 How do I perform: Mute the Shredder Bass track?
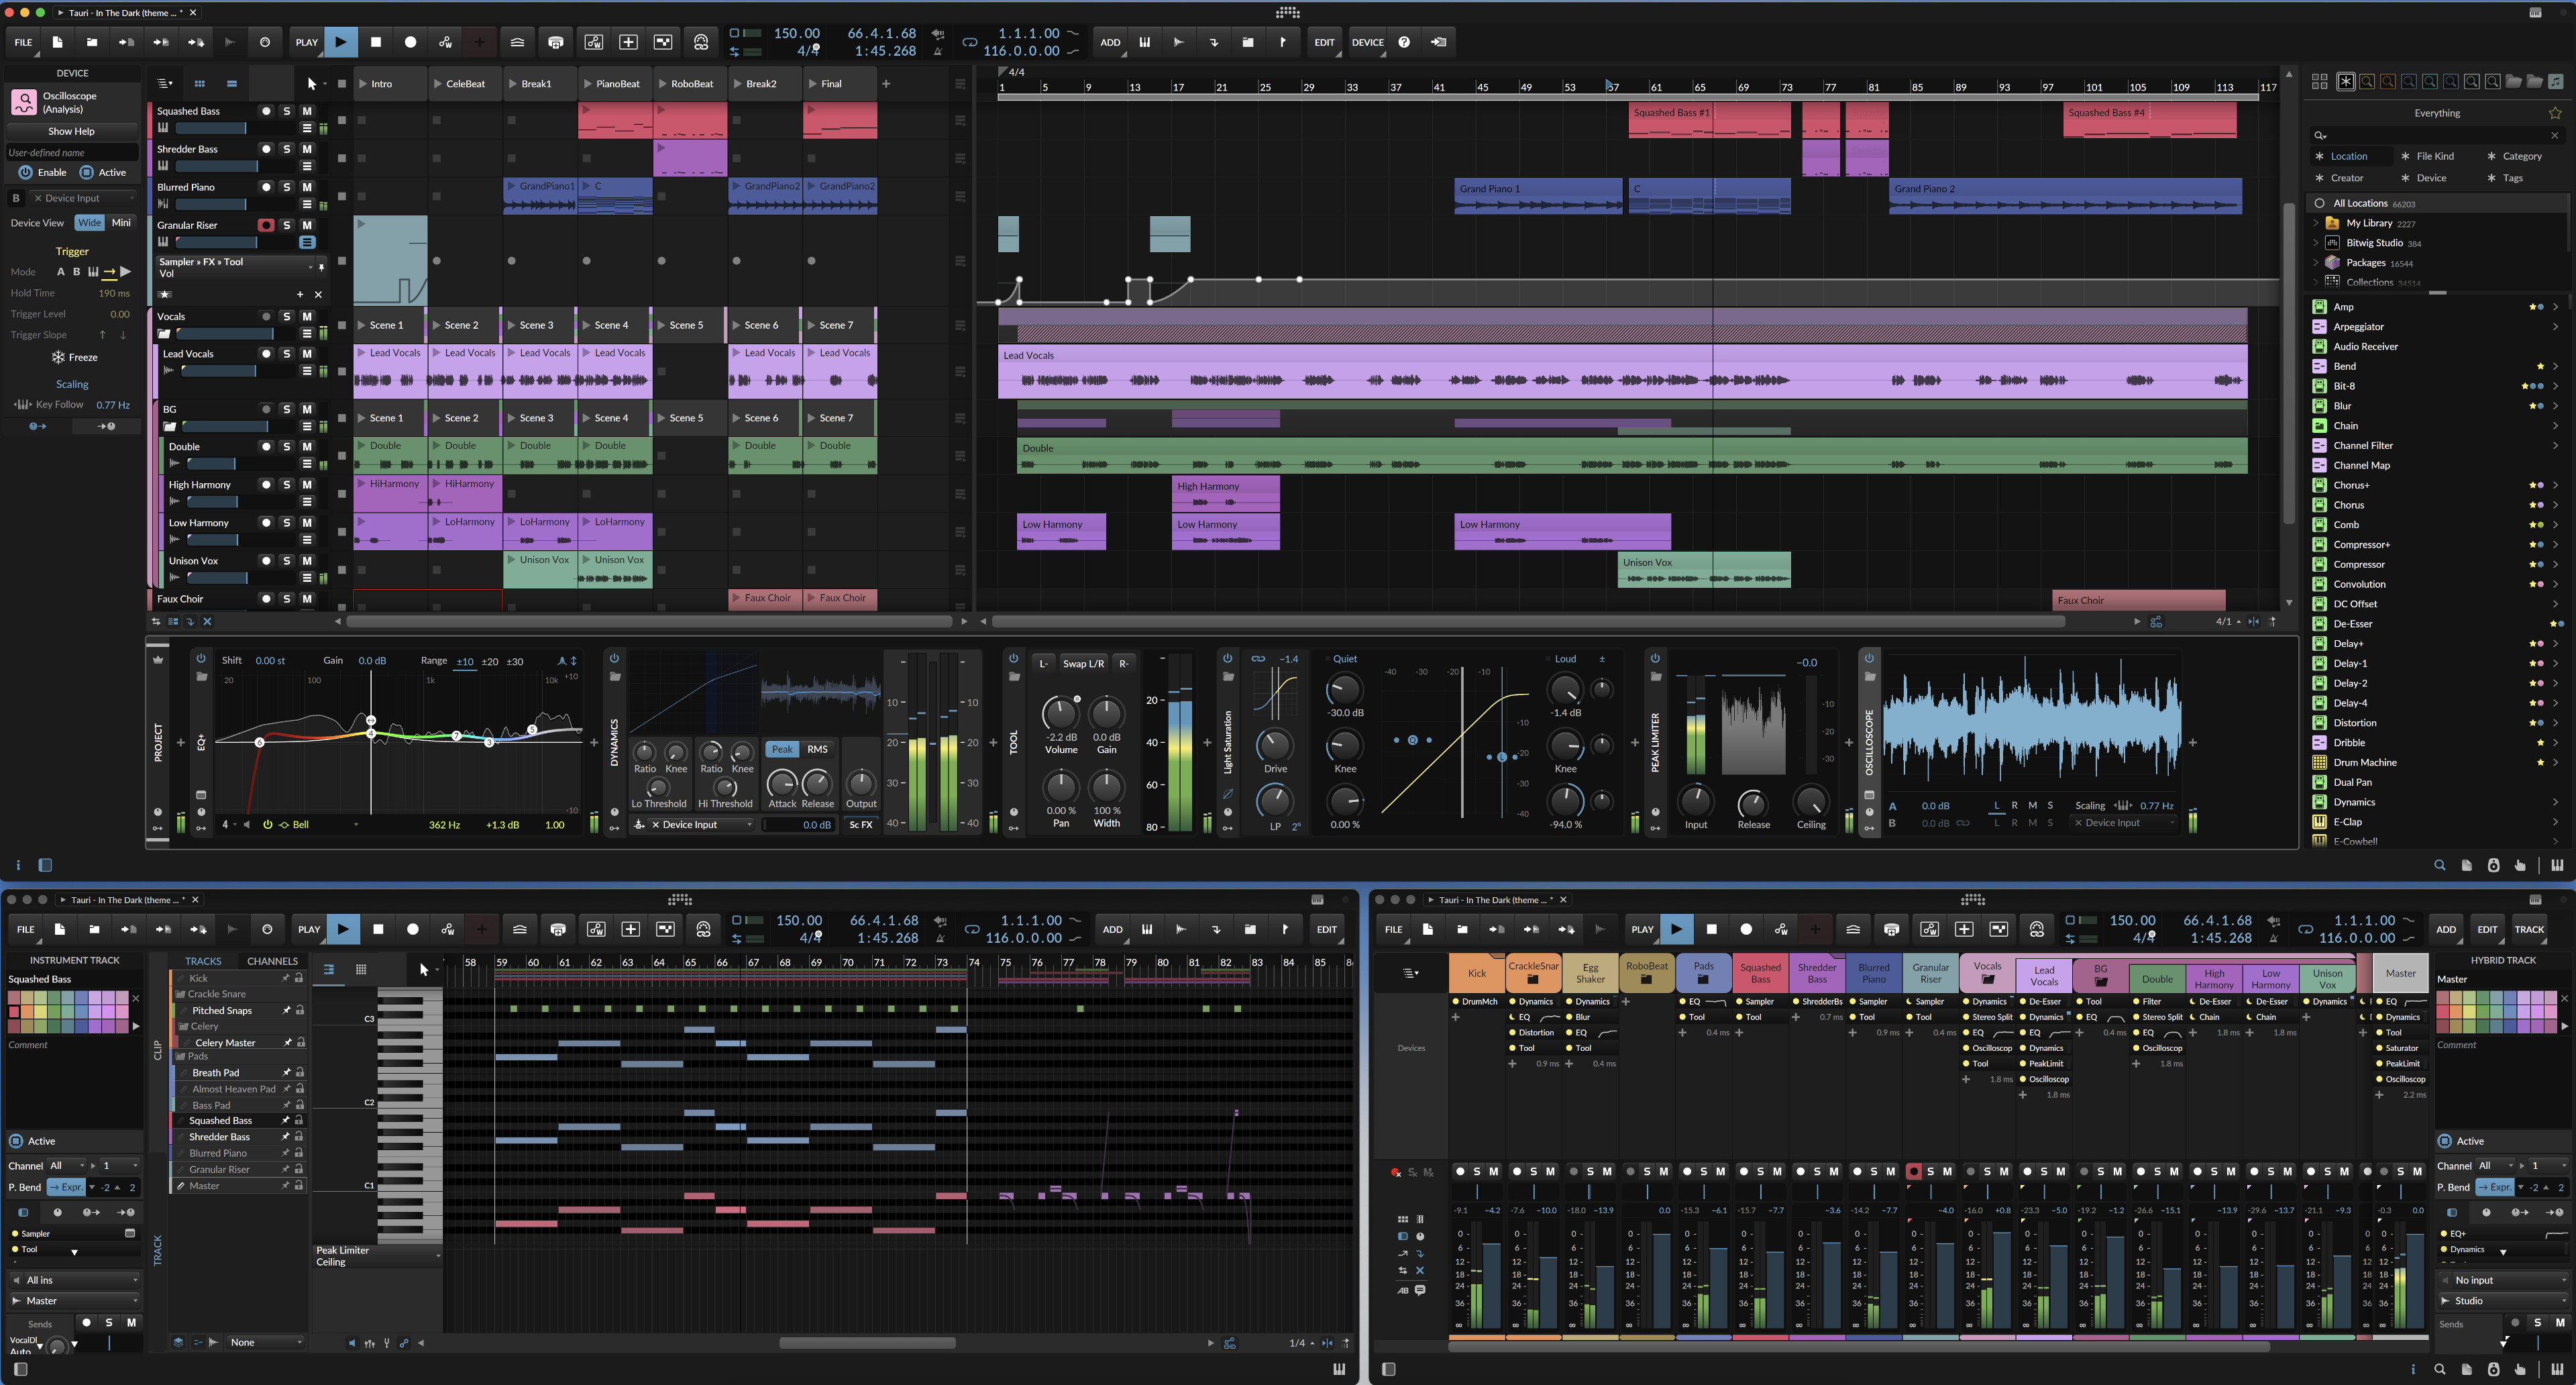[x=307, y=149]
